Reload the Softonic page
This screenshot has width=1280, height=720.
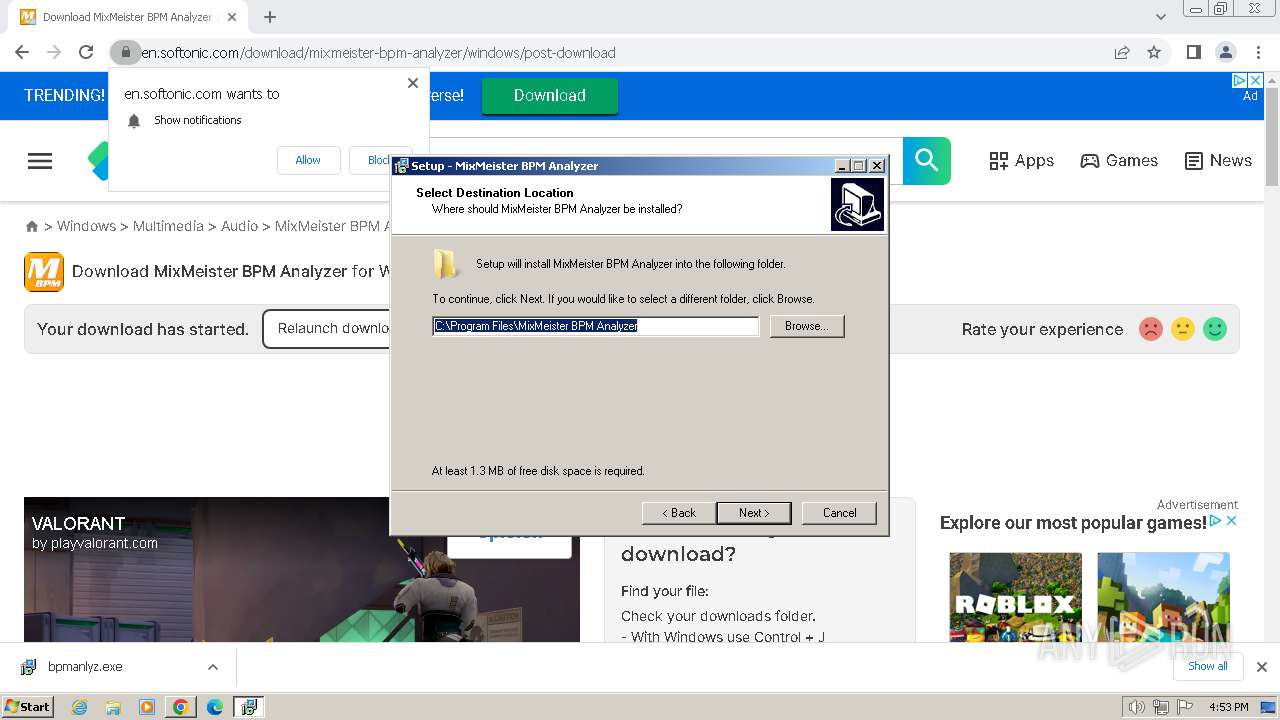tap(86, 52)
